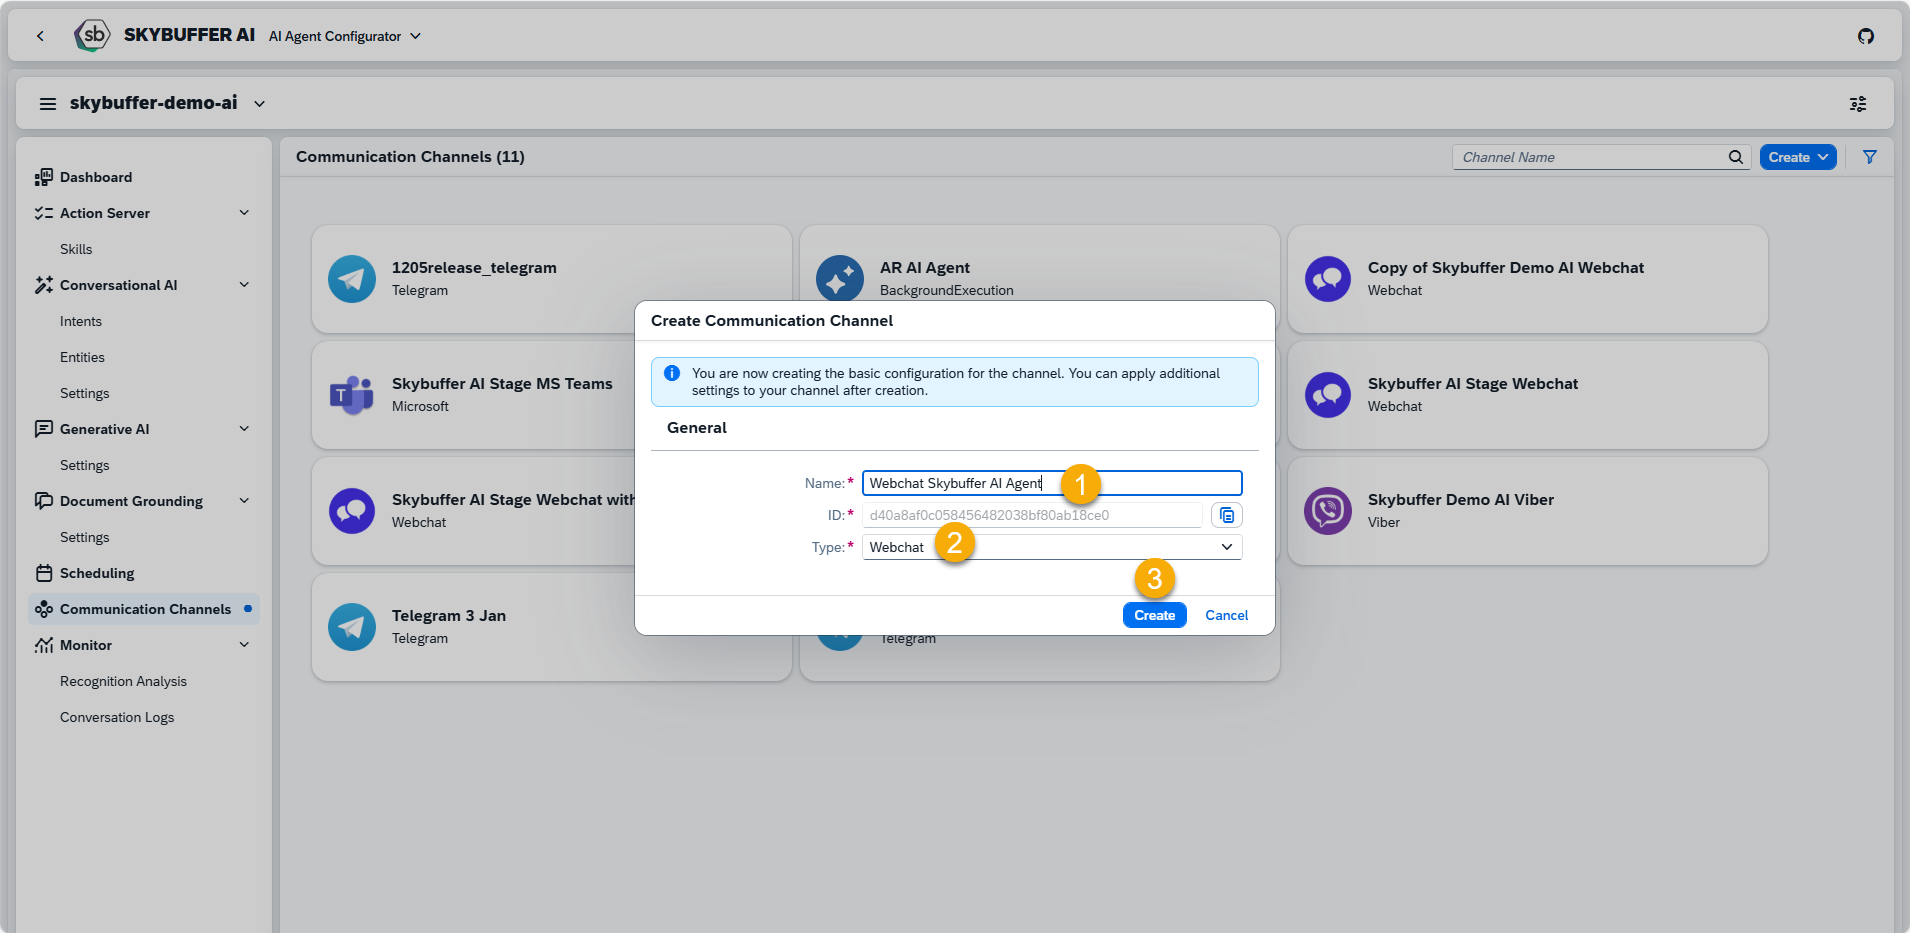Collapse the Conversational AI section chevron
Image resolution: width=1910 pixels, height=933 pixels.
pyautogui.click(x=244, y=285)
